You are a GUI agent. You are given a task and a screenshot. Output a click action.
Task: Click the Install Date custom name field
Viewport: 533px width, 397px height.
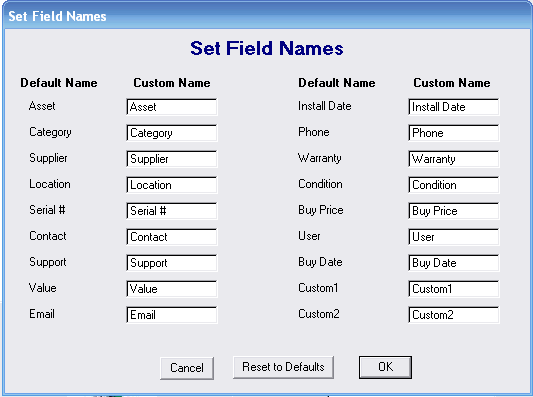tap(454, 107)
